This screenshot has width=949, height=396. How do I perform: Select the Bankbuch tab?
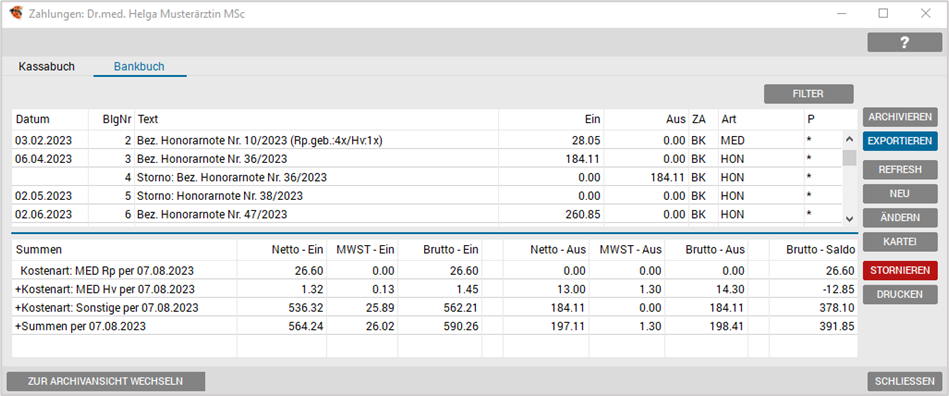139,67
